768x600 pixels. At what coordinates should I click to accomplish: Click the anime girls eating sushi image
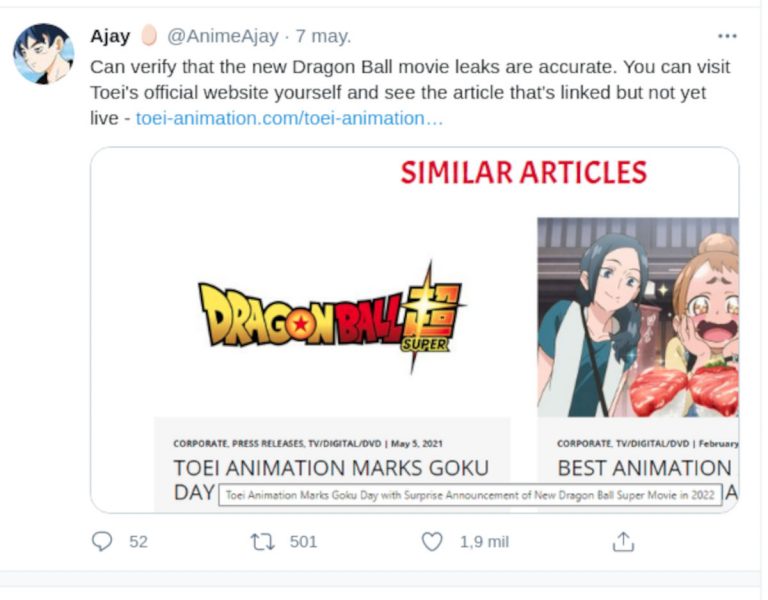point(637,317)
